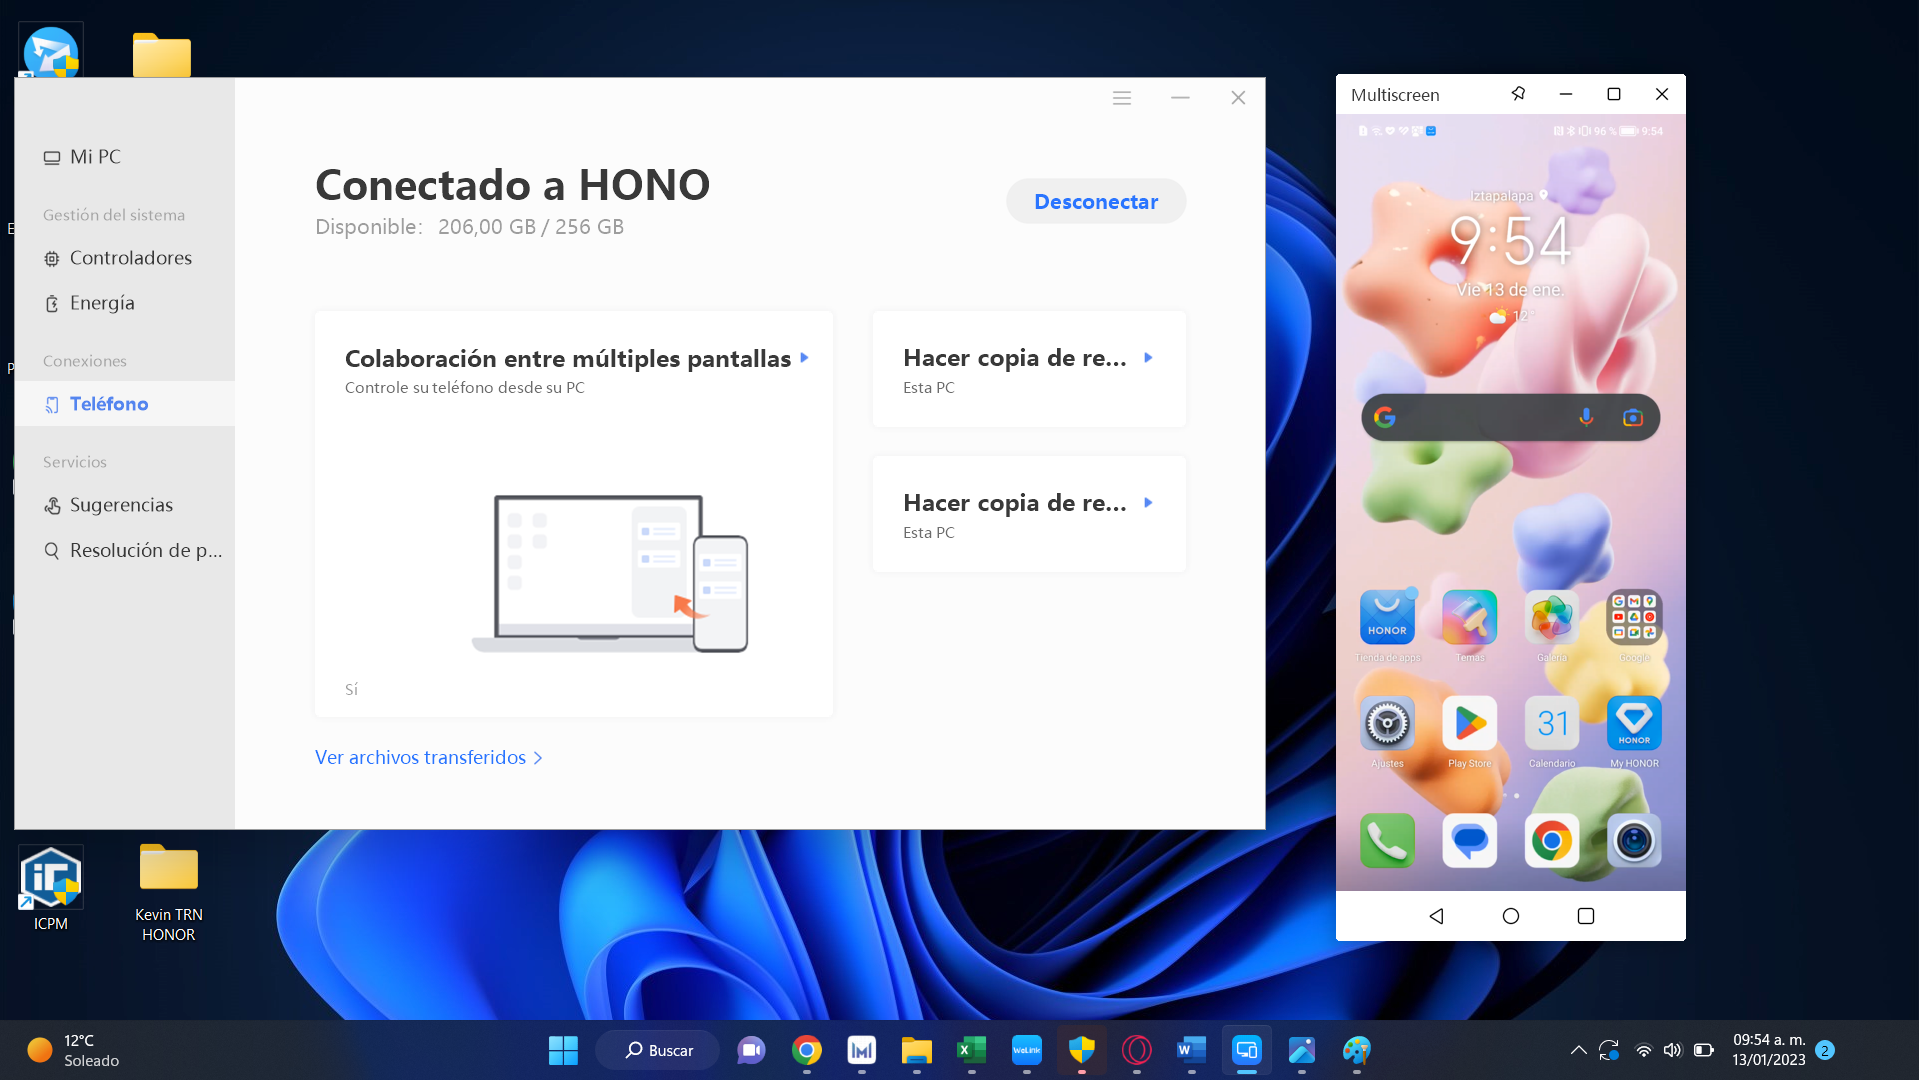Screen dimensions: 1919x1080
Task: Expand Colaboración entre múltiples pantallas arrow
Action: 805,358
